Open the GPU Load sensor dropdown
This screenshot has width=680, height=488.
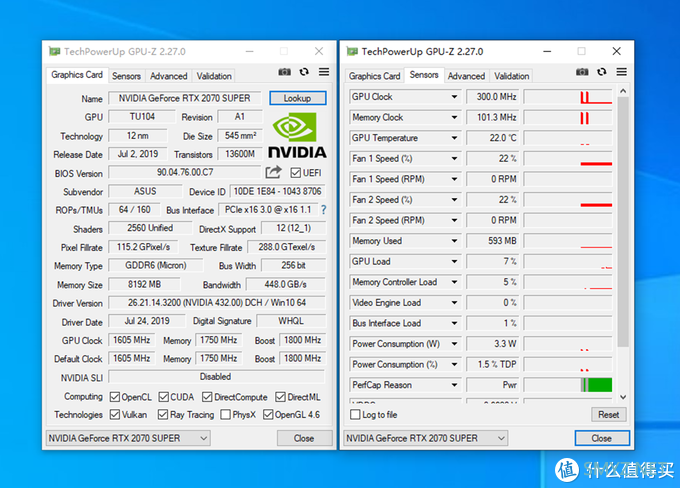tap(454, 262)
